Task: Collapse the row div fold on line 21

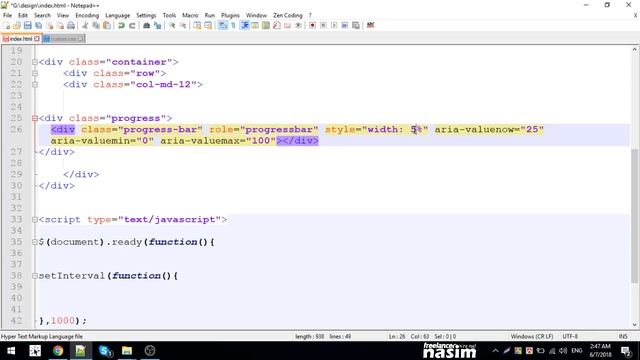Action: [35, 73]
